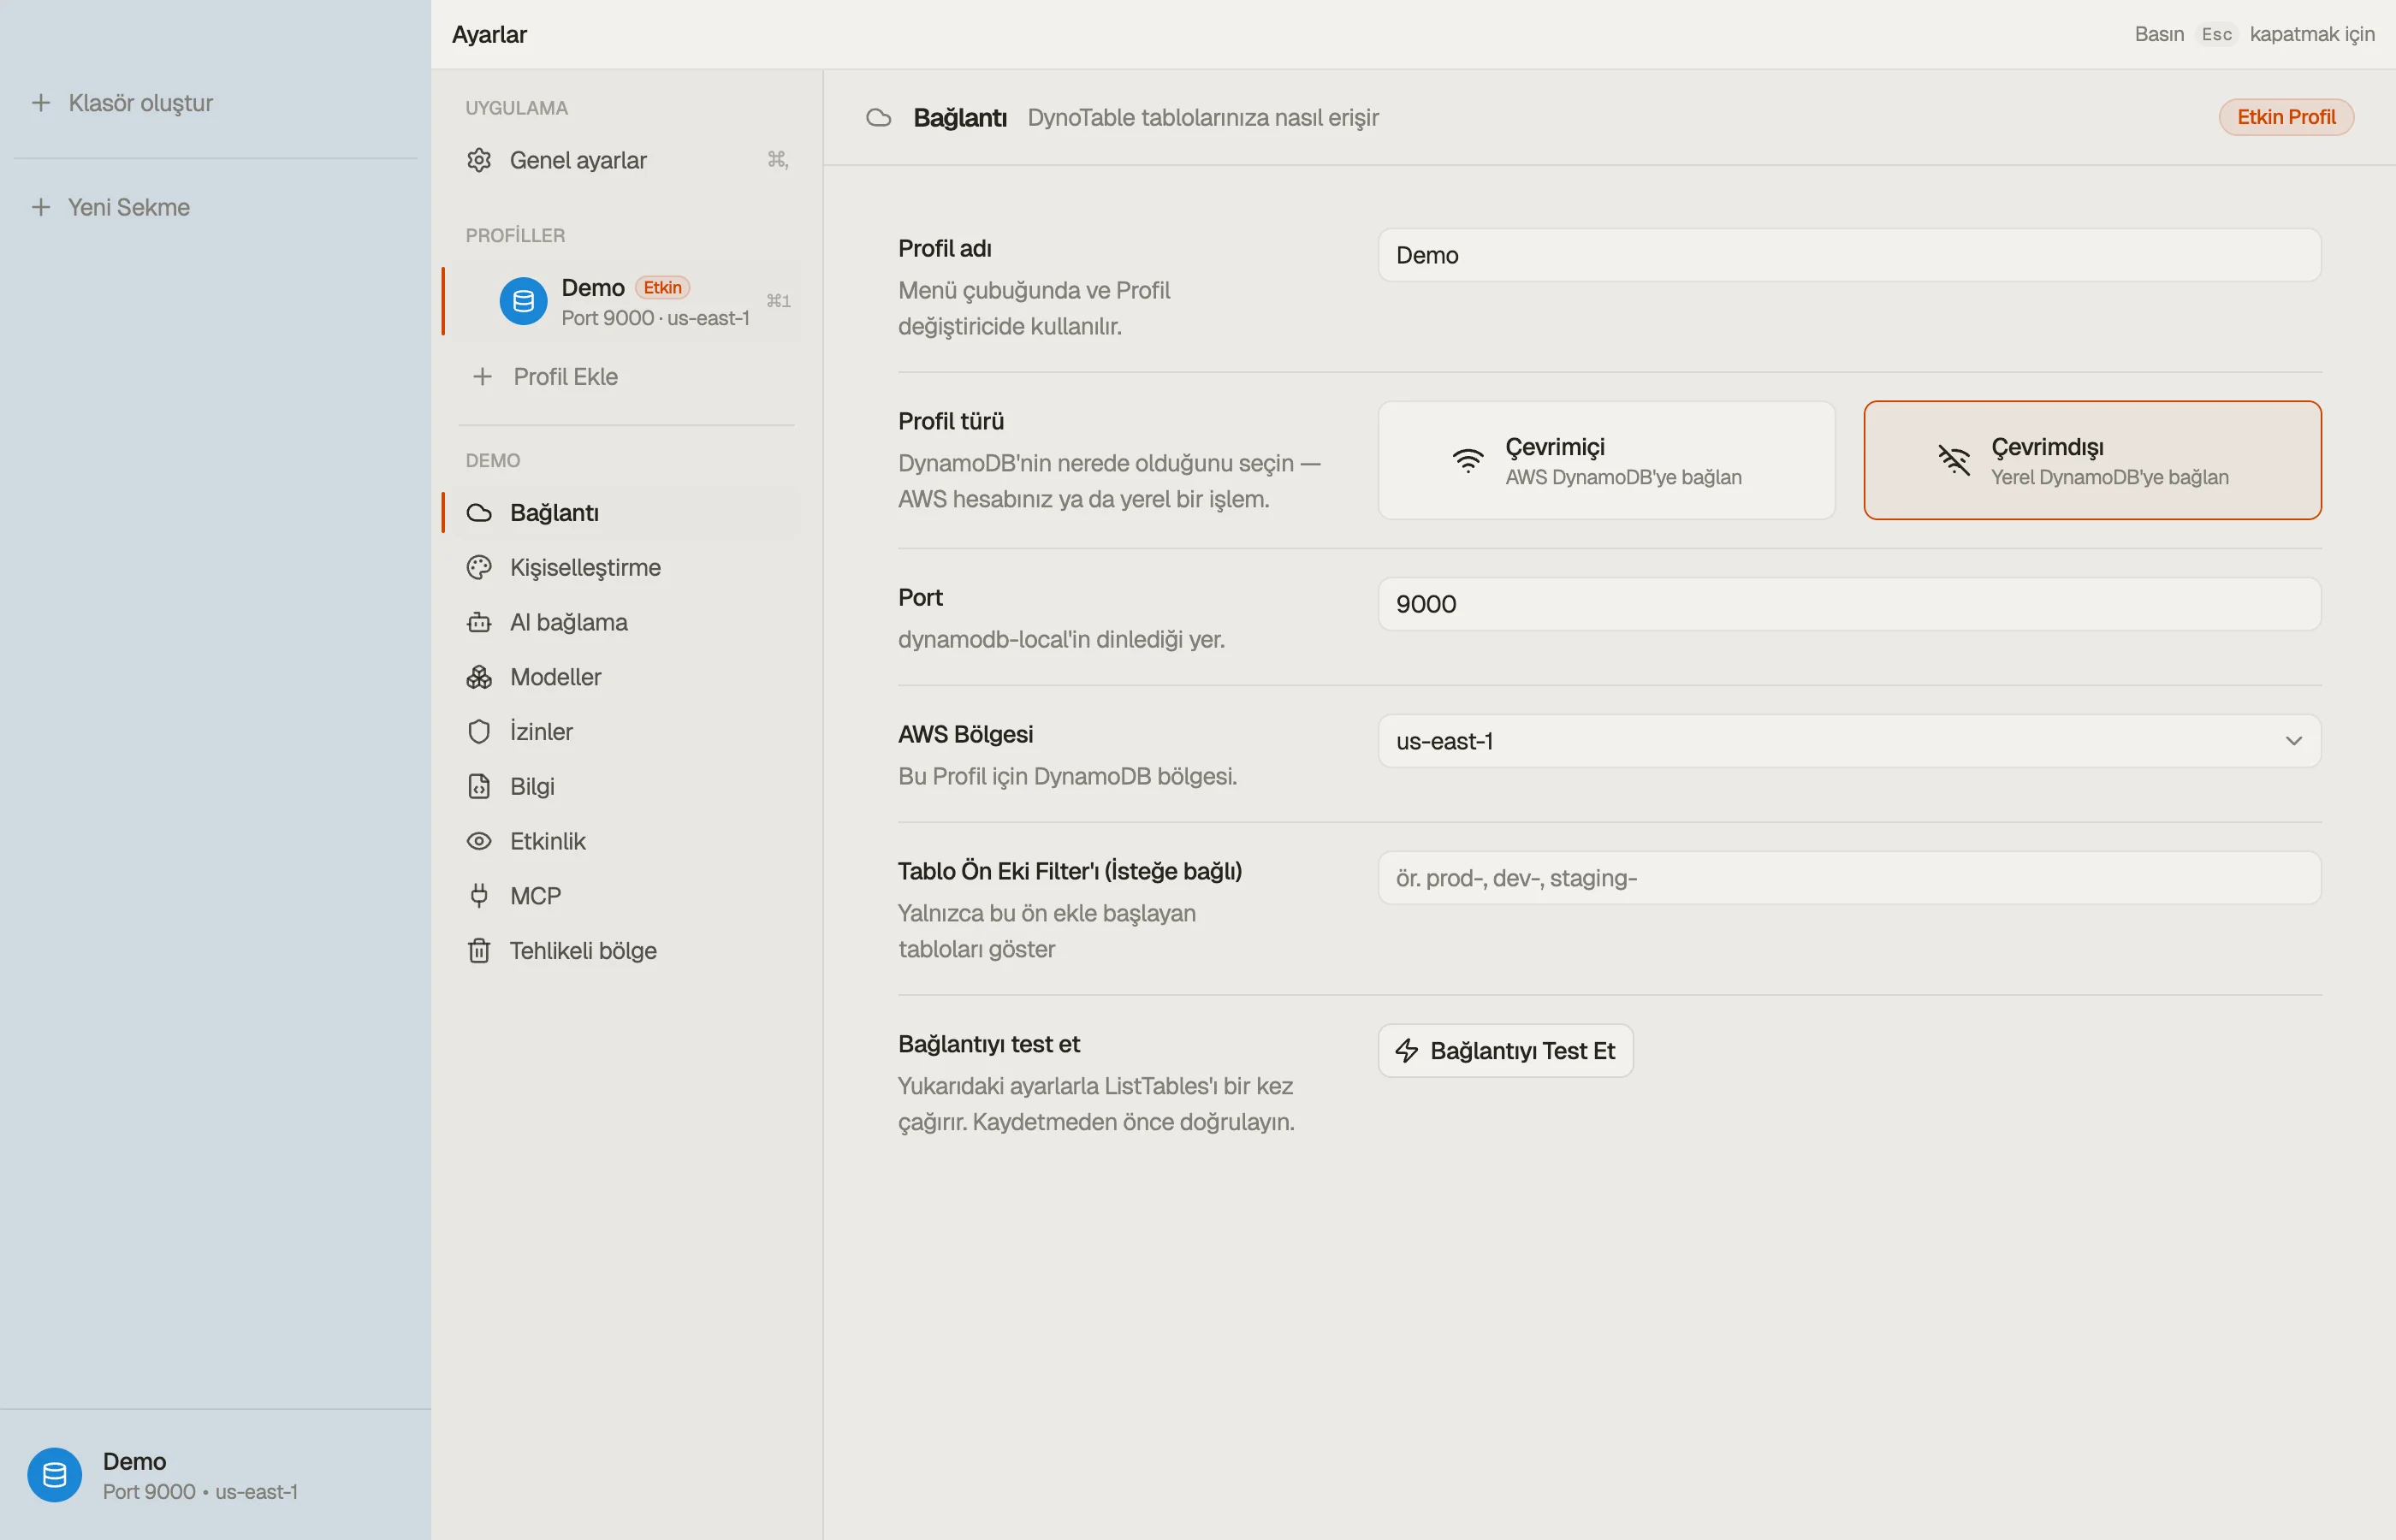Click the UYGULAMA section heading

(516, 108)
